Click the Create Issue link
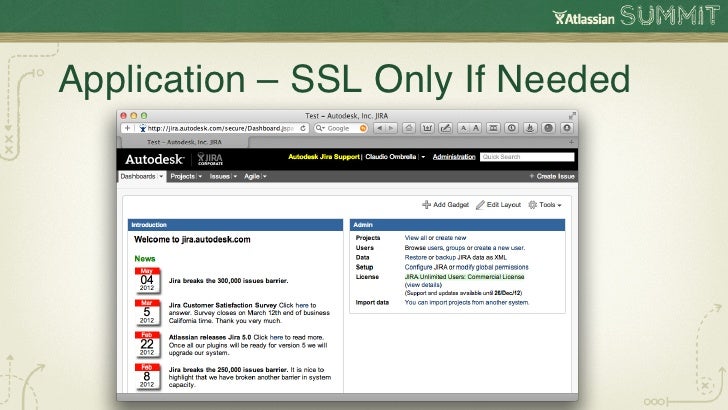This screenshot has height=410, width=728. click(x=552, y=176)
